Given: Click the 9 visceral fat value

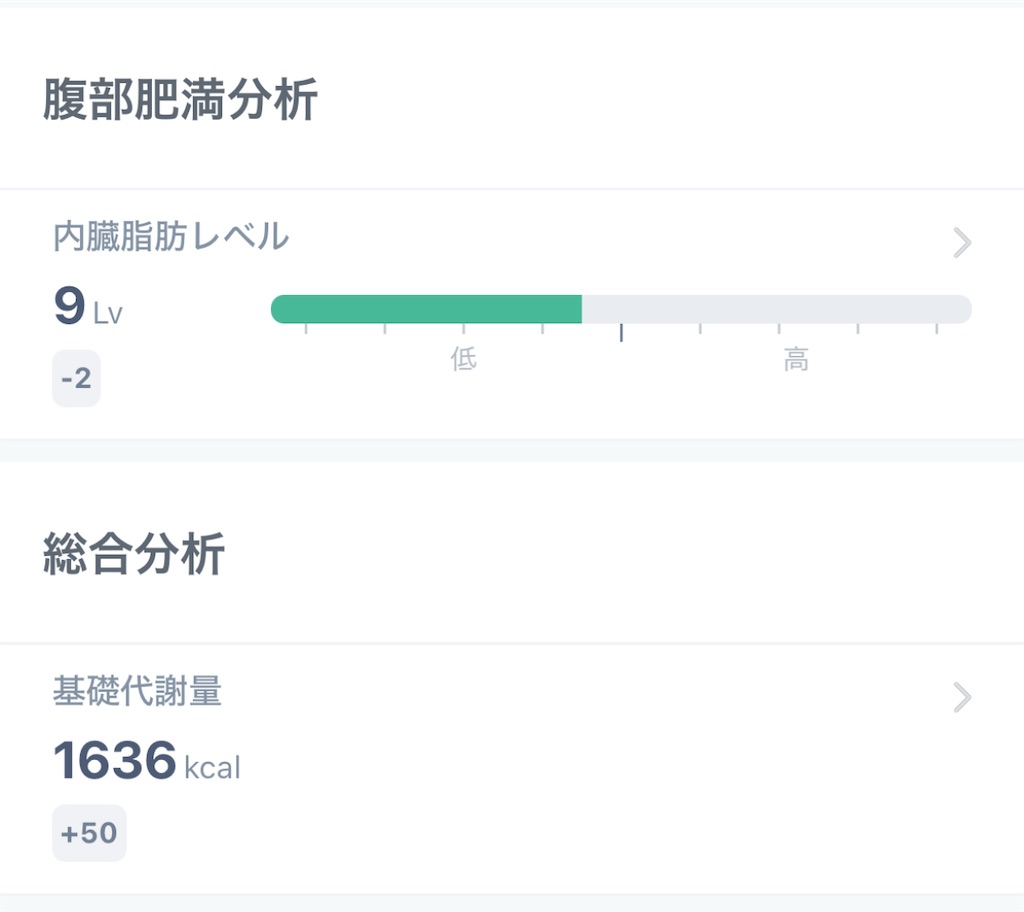Looking at the screenshot, I should [x=69, y=305].
